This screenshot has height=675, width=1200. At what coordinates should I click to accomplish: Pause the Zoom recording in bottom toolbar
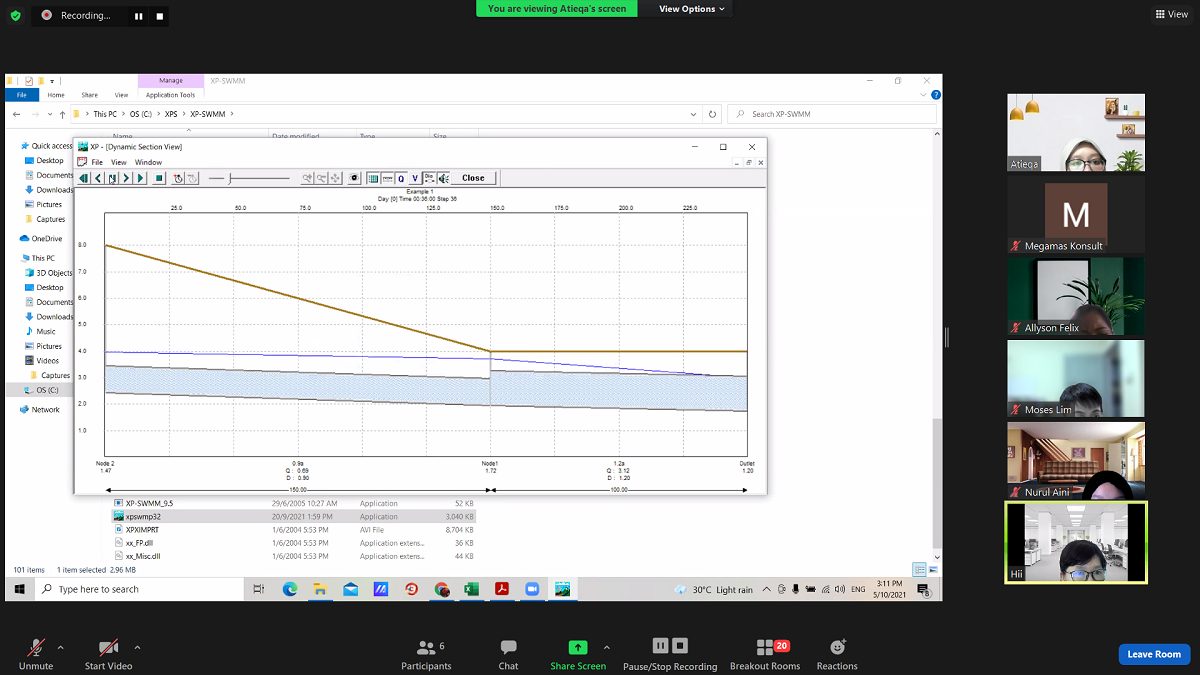[660, 646]
